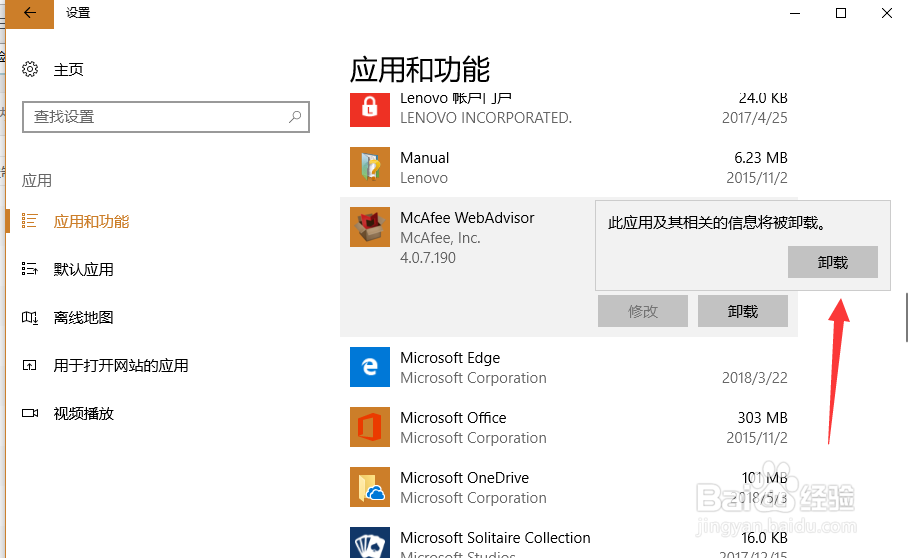This screenshot has width=908, height=558.
Task: Open 视频播放 section
Action: [x=83, y=413]
